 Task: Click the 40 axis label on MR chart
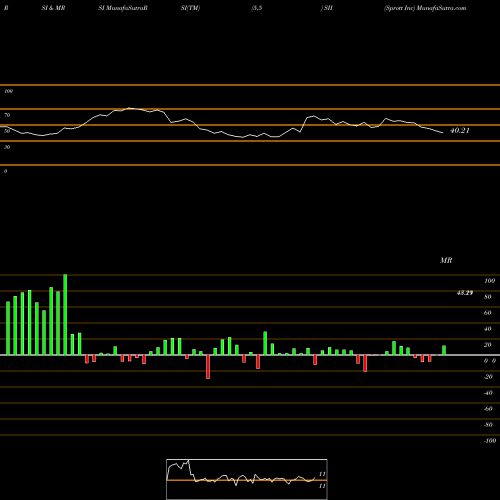click(488, 329)
